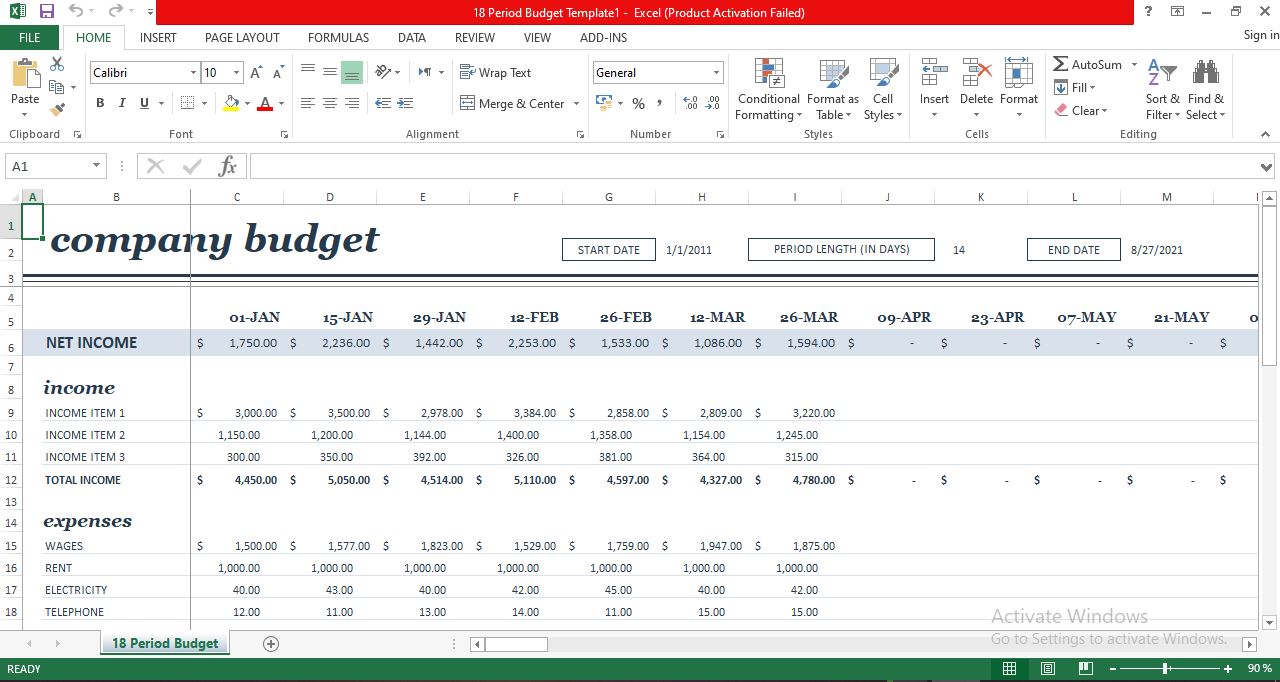Toggle italic formatting

pos(120,103)
